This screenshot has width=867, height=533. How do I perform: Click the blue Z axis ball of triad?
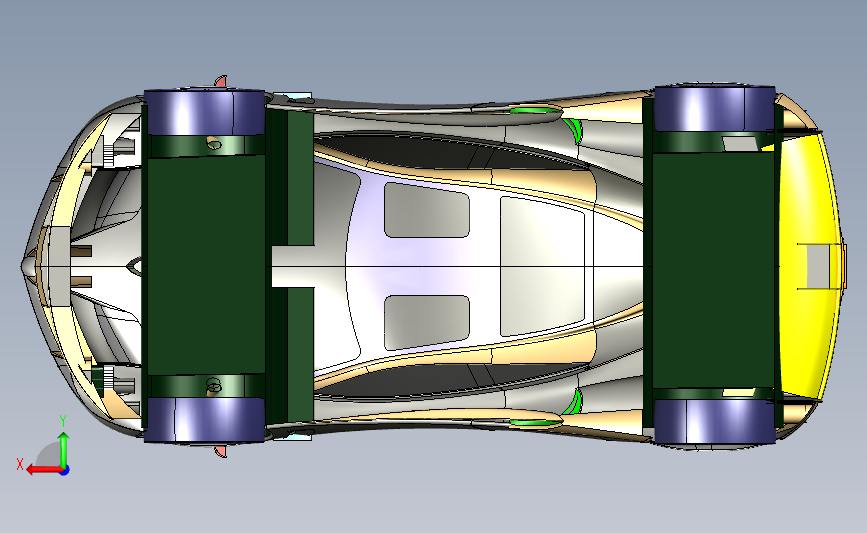pyautogui.click(x=64, y=471)
